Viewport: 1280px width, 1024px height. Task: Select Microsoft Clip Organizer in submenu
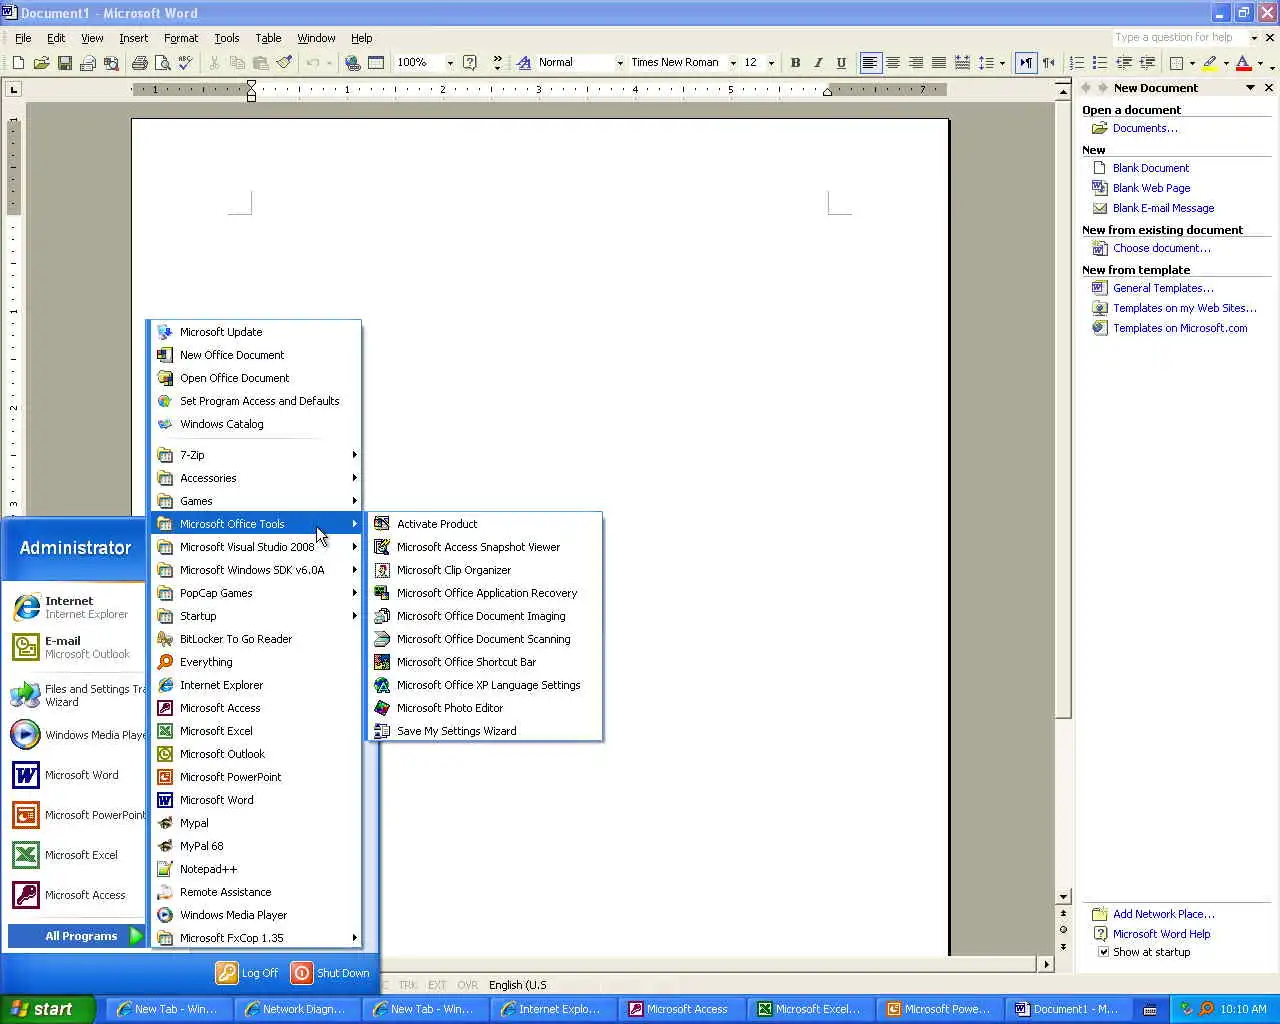coord(485,570)
